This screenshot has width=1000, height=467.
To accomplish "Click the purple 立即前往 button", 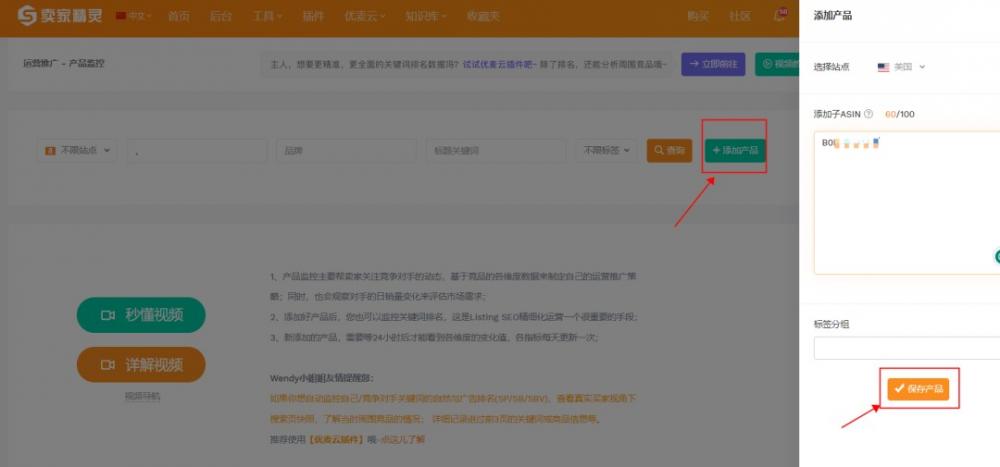I will tap(713, 64).
